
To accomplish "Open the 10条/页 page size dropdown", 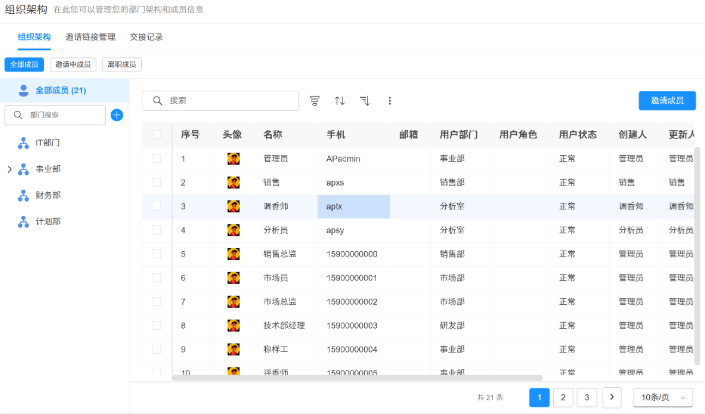I will tap(662, 397).
